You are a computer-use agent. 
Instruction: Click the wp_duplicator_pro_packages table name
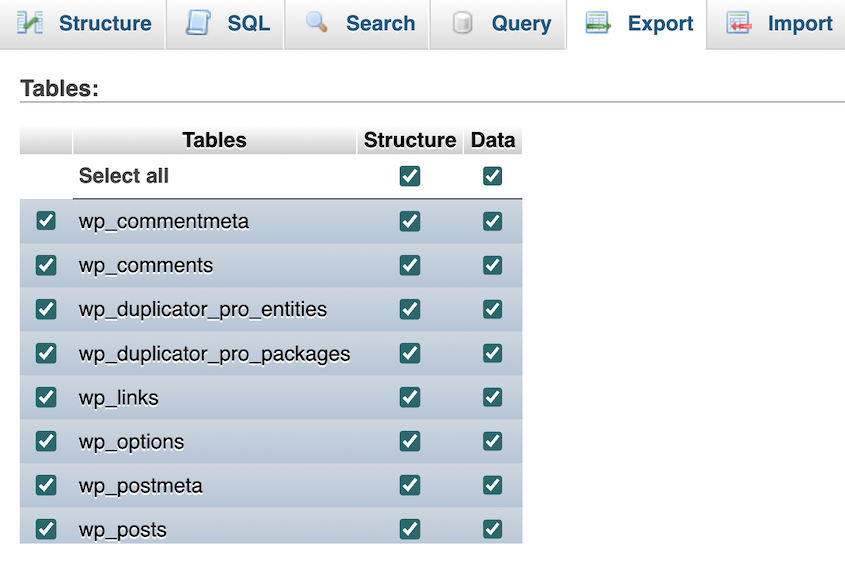point(214,354)
